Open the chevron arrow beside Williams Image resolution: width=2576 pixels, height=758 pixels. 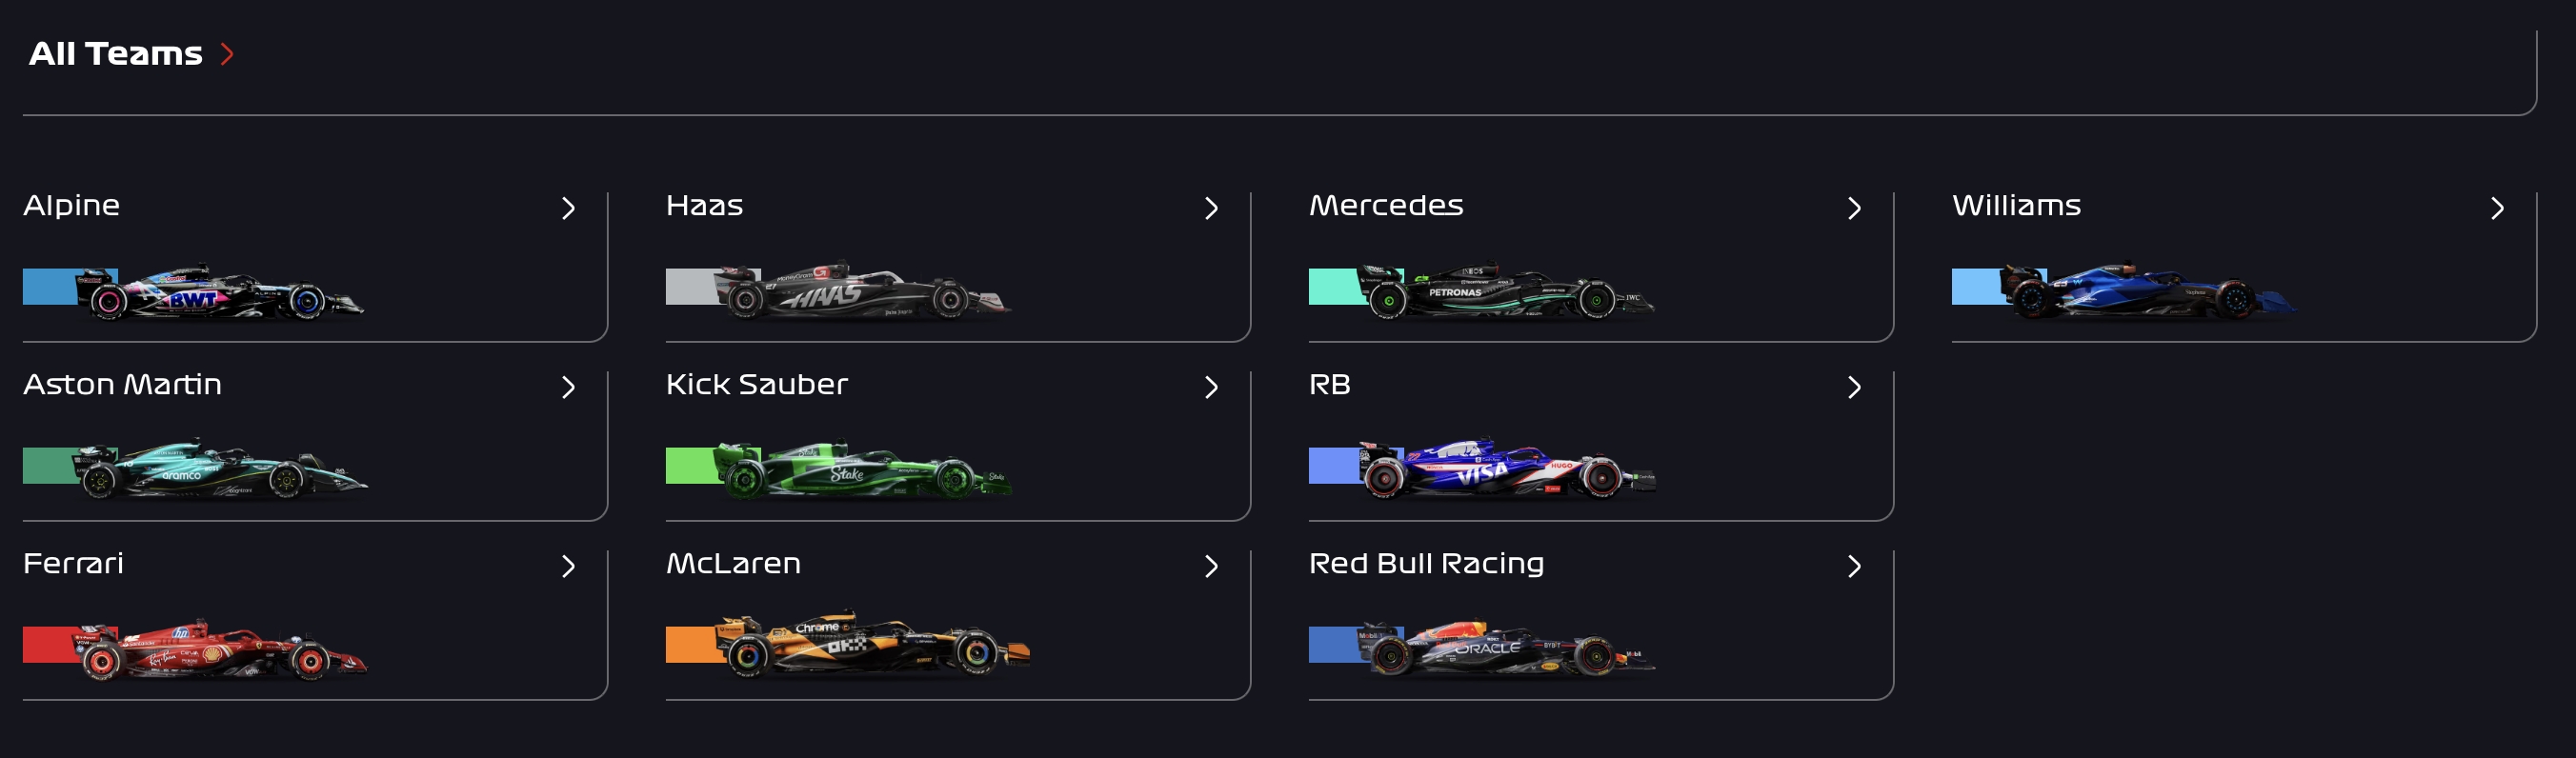(x=2497, y=208)
